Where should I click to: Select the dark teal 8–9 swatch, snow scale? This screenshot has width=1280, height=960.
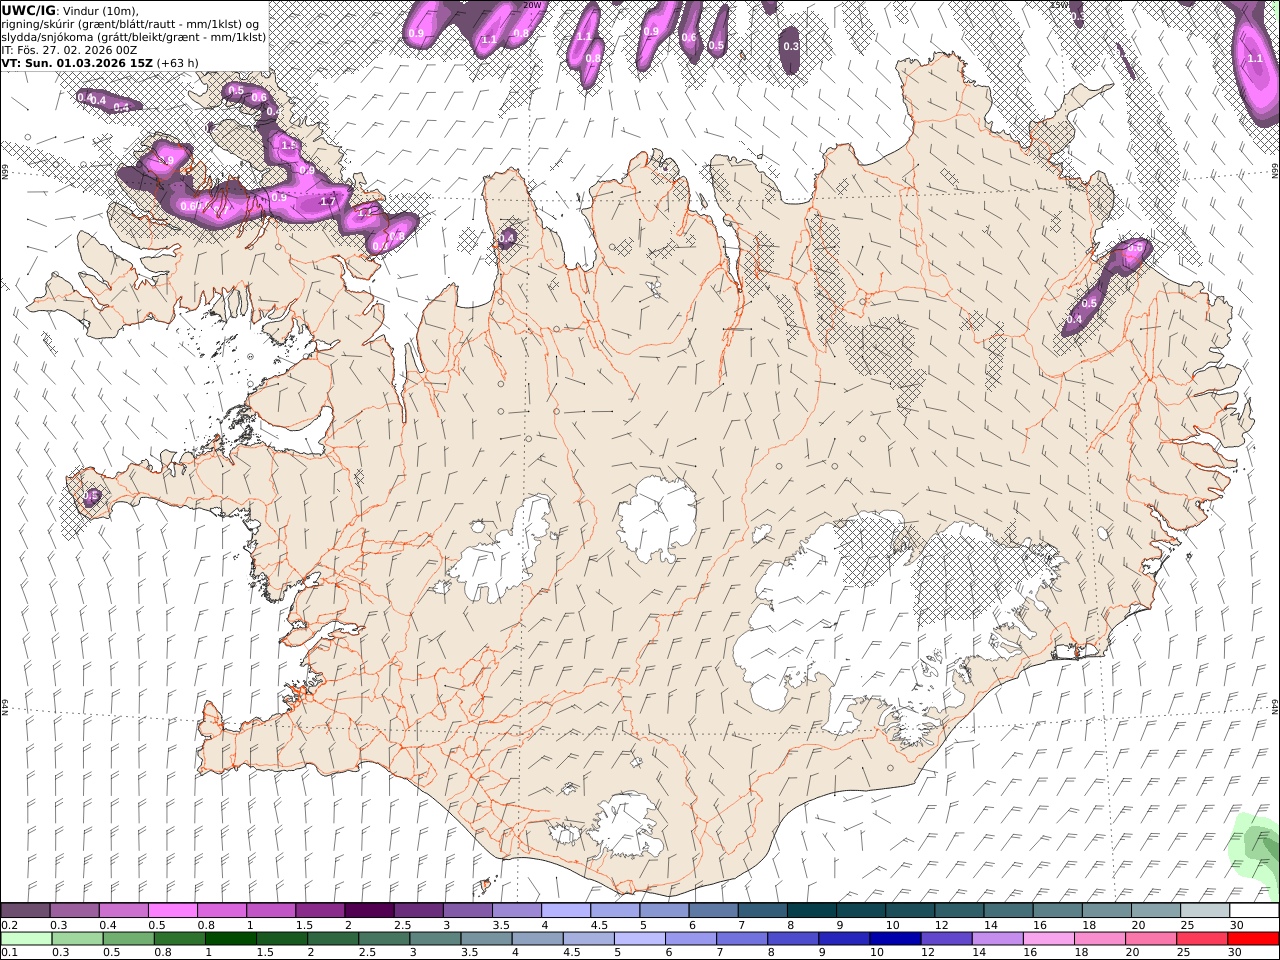[x=812, y=911]
